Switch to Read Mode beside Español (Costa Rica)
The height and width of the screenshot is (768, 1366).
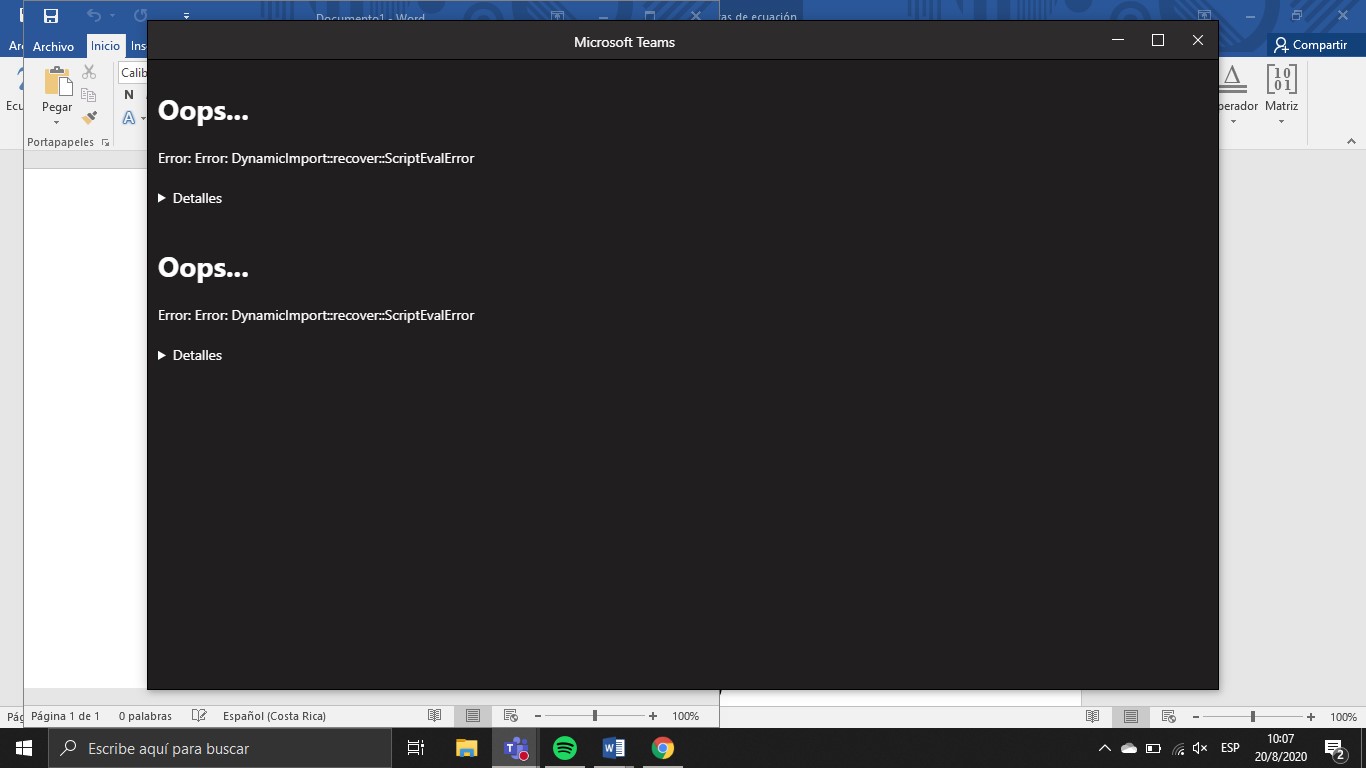click(x=435, y=716)
